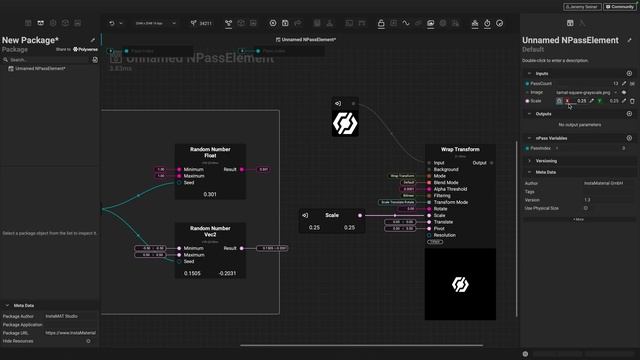Click the image input node thumbnail
The height and width of the screenshot is (360, 640).
click(x=345, y=123)
